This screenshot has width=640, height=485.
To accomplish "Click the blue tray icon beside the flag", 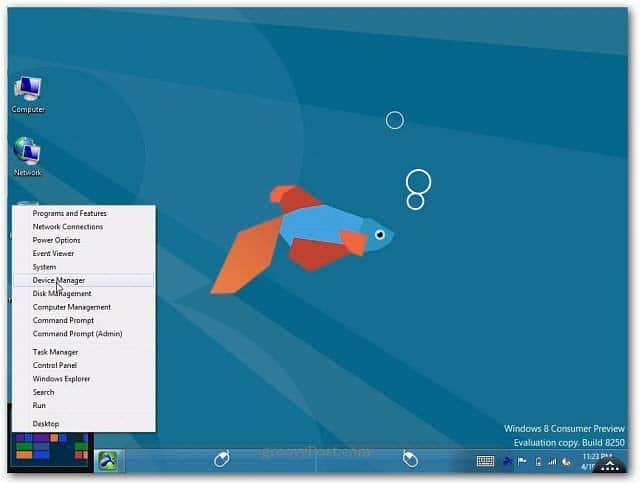I will [507, 462].
